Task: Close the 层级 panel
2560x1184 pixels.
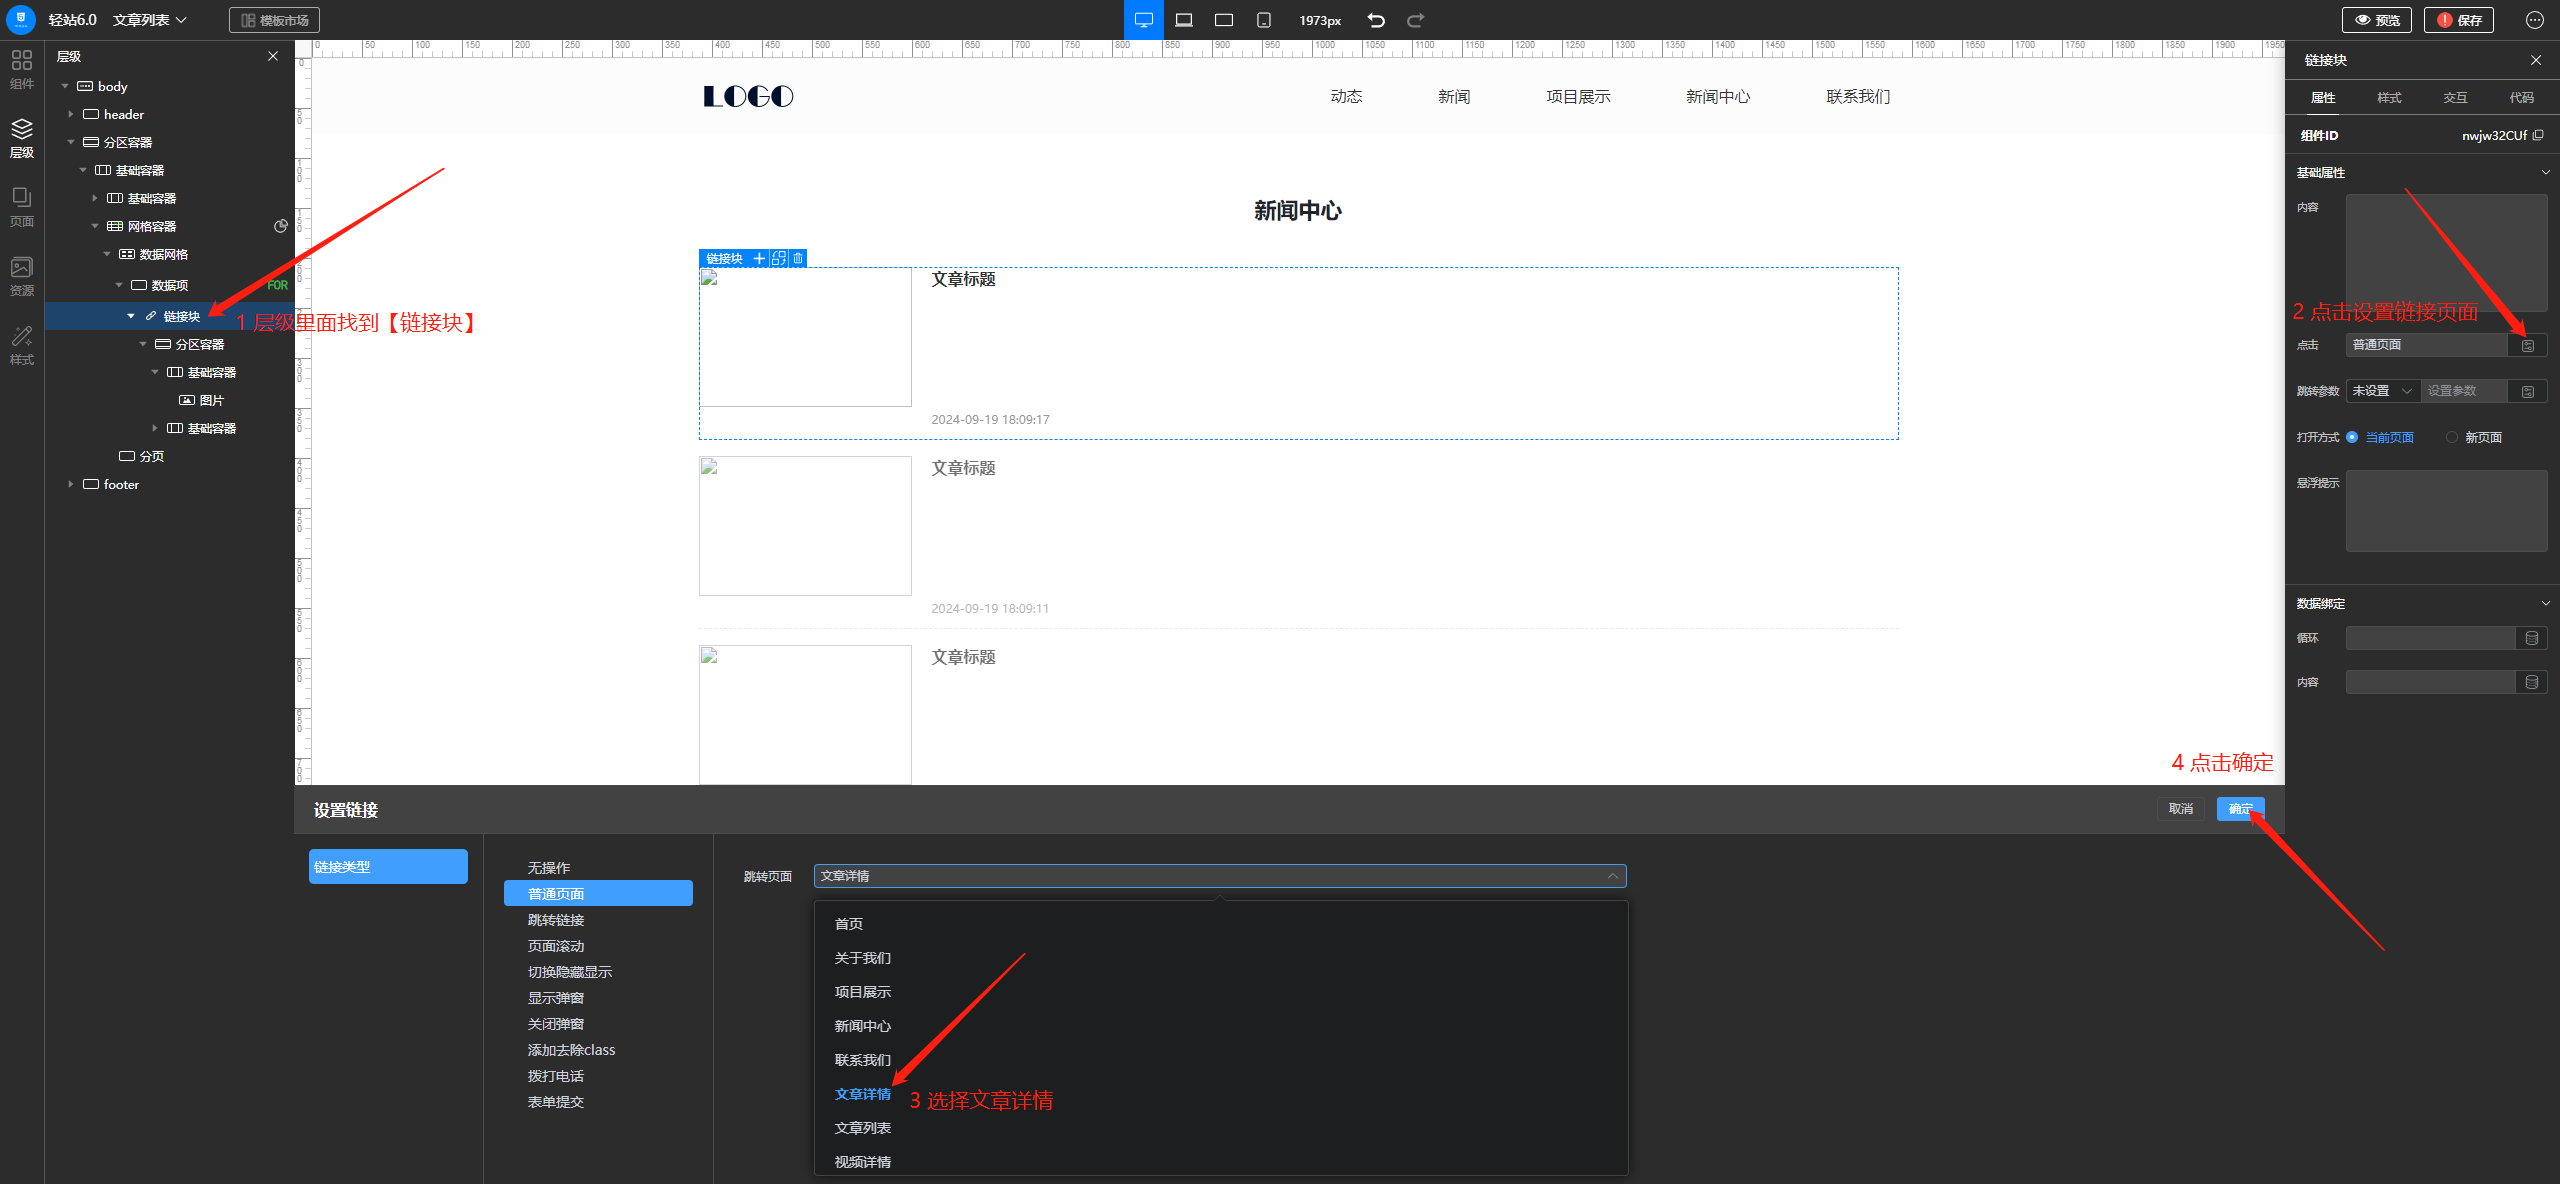Action: pos(273,56)
